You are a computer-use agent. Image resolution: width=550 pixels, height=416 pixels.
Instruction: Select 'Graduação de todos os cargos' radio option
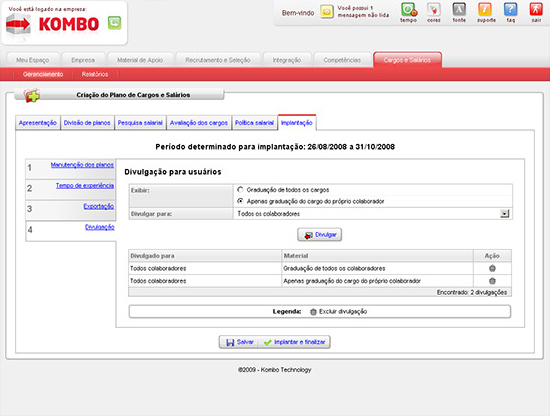[240, 189]
